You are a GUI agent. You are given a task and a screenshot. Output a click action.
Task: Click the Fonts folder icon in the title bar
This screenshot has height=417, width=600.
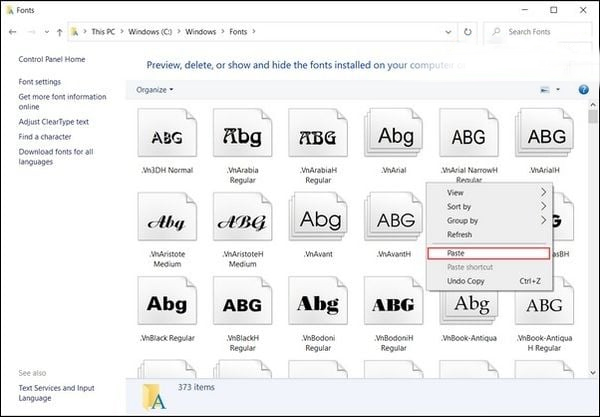10,10
